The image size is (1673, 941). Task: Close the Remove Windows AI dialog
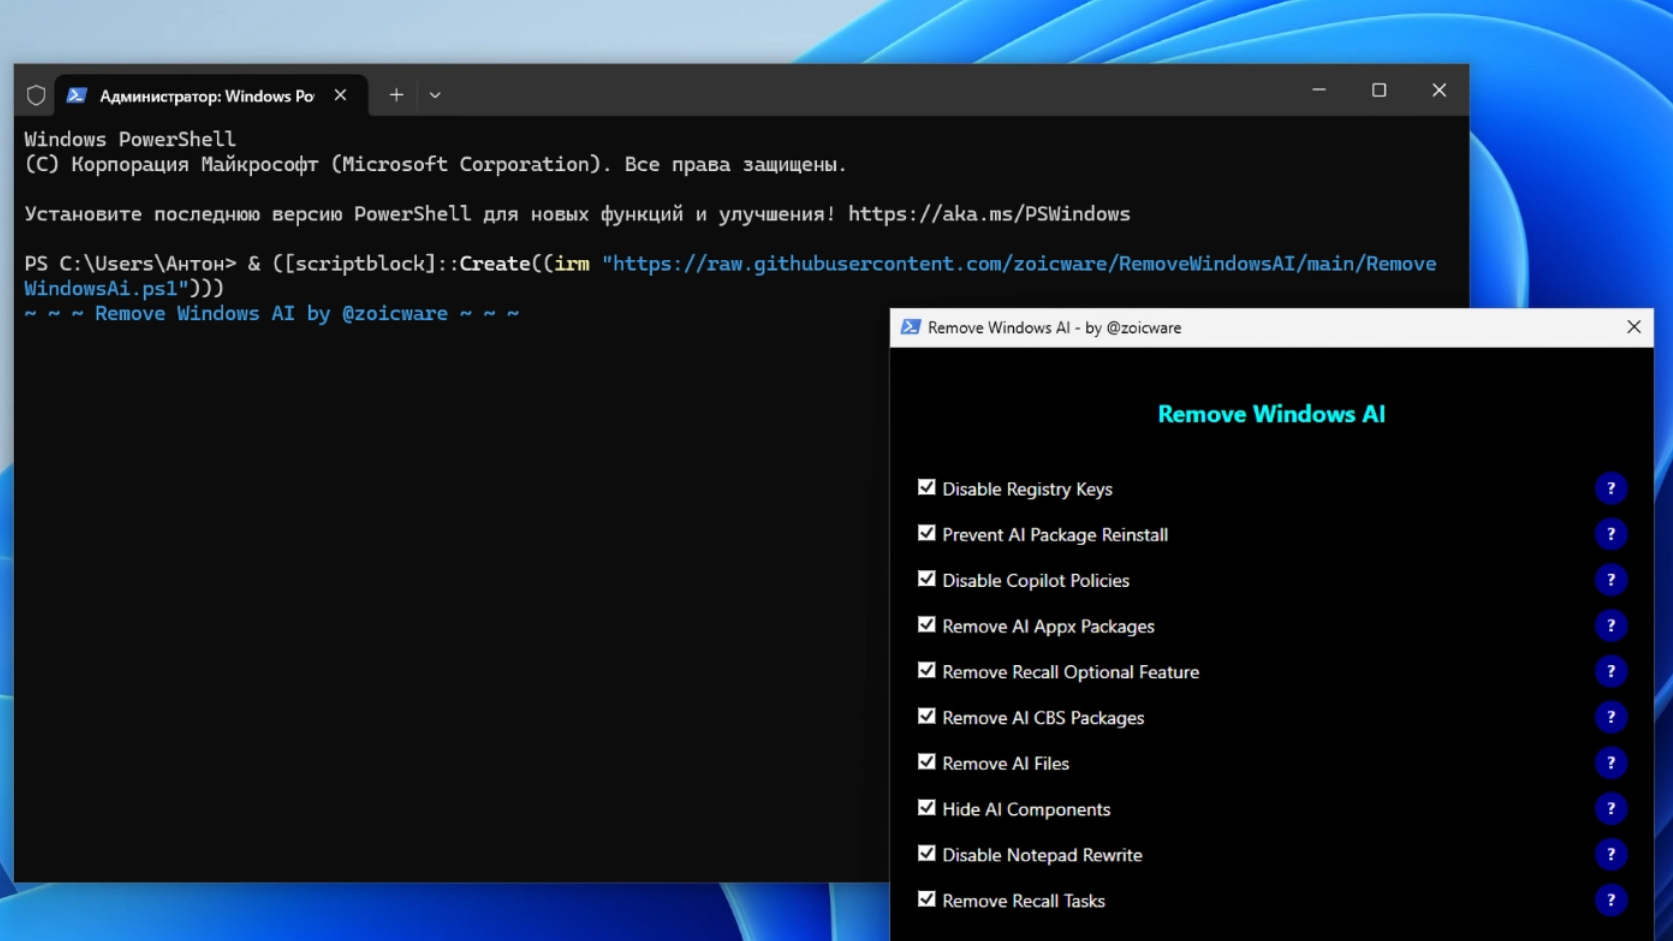point(1633,327)
